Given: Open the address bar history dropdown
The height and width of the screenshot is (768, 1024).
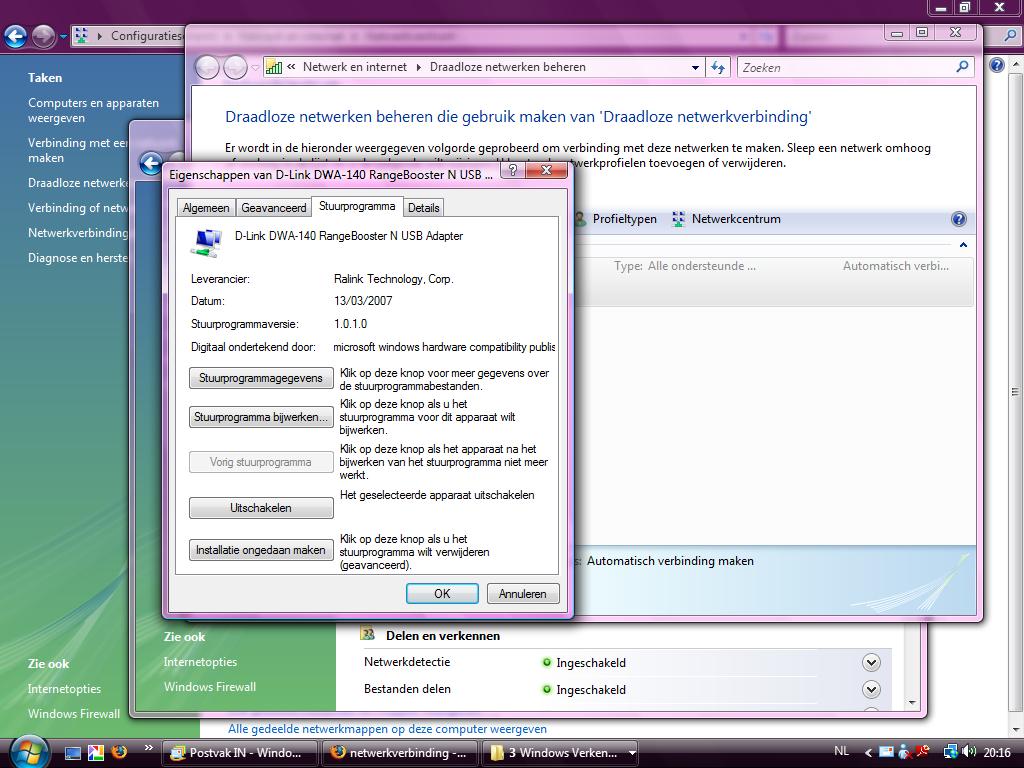Looking at the screenshot, I should (x=696, y=67).
